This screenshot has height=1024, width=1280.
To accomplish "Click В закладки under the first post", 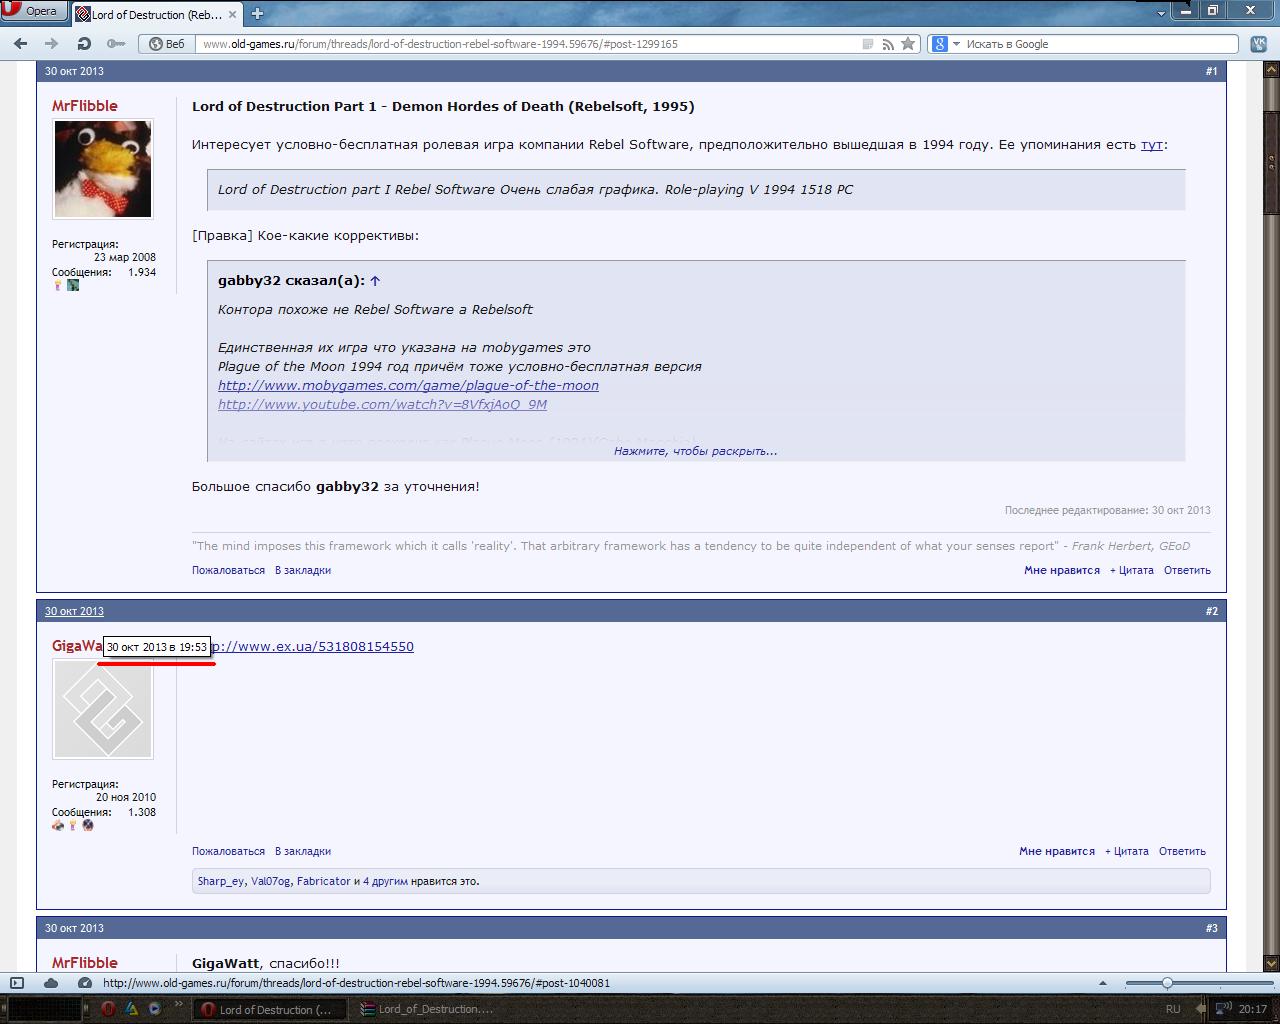I will tap(303, 570).
